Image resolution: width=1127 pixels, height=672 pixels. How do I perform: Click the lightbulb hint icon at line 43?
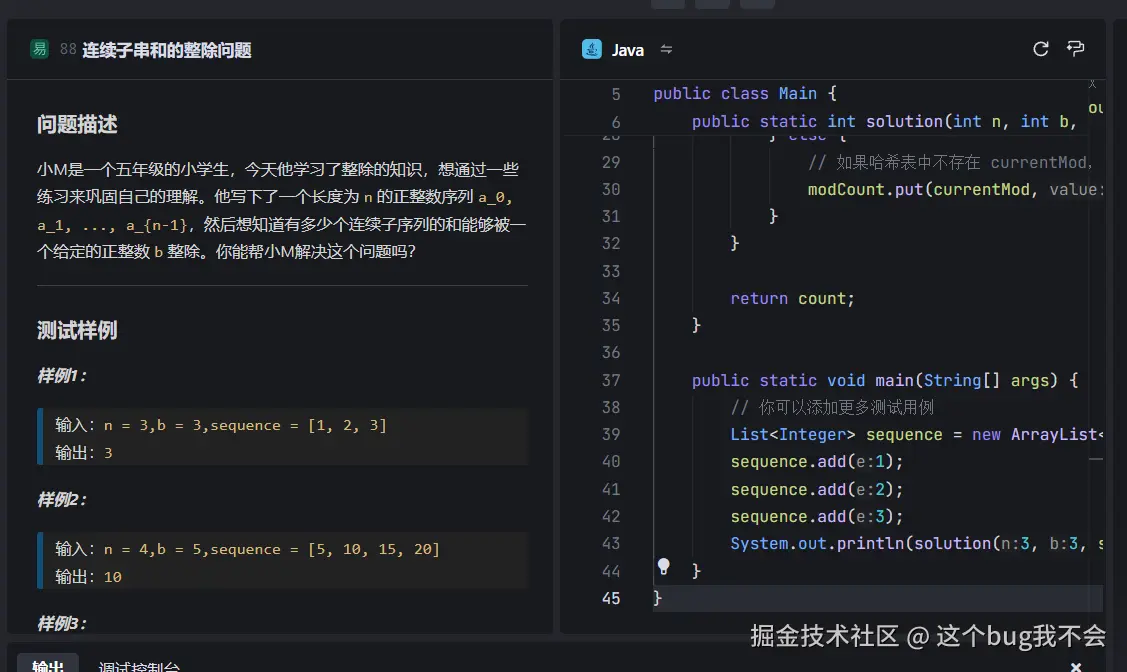pyautogui.click(x=665, y=565)
